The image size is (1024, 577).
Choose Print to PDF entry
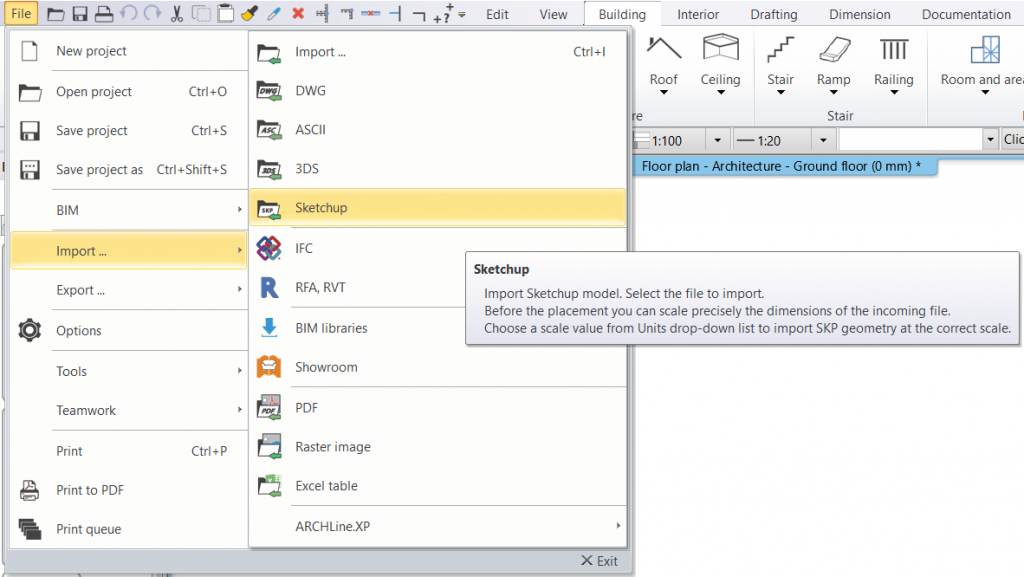pos(129,490)
